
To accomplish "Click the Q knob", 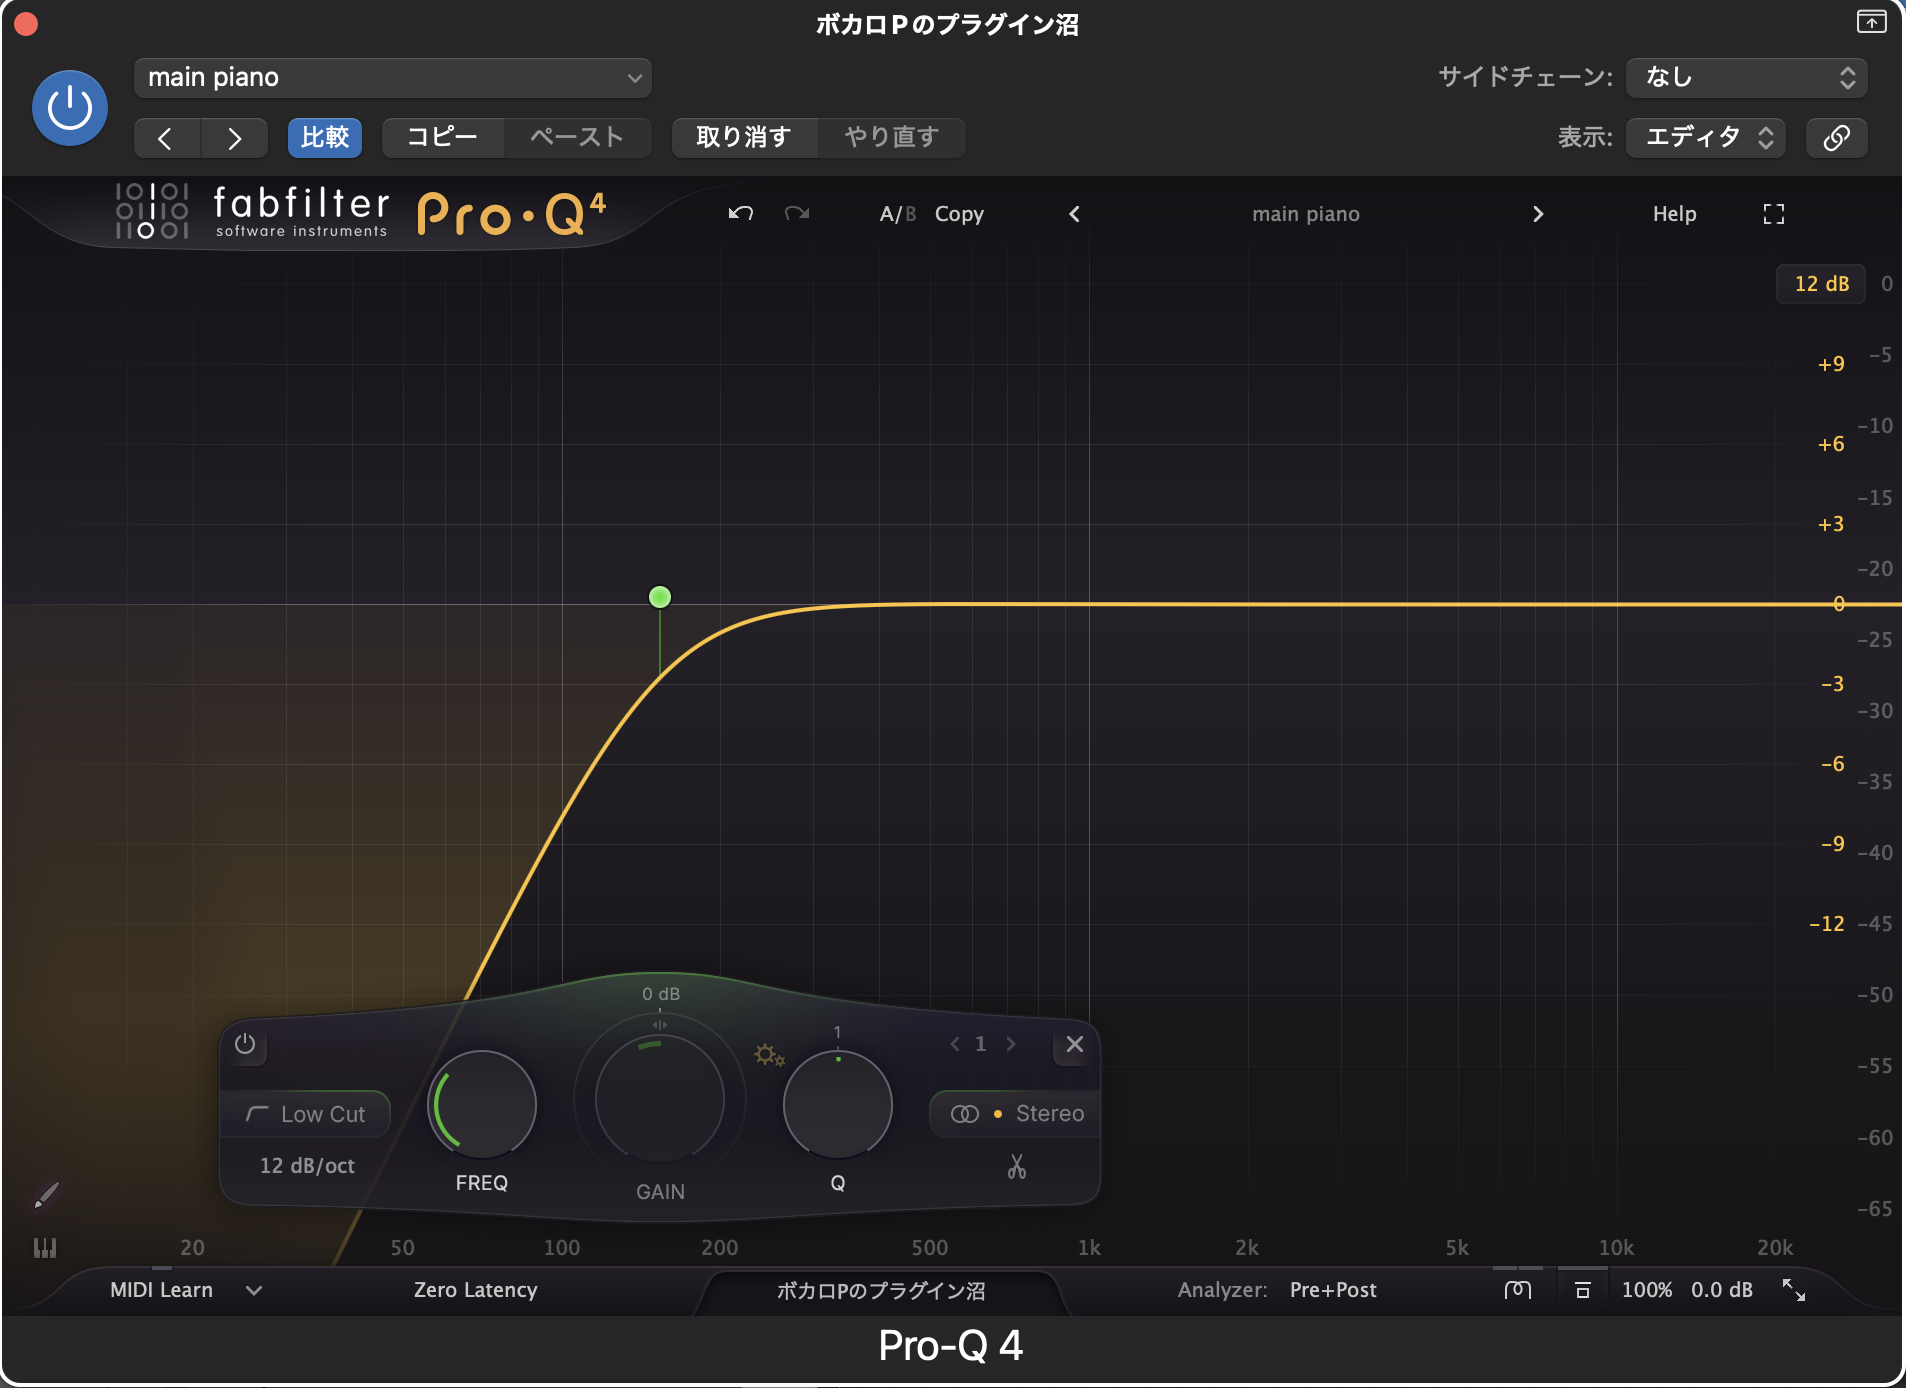I will pyautogui.click(x=838, y=1105).
